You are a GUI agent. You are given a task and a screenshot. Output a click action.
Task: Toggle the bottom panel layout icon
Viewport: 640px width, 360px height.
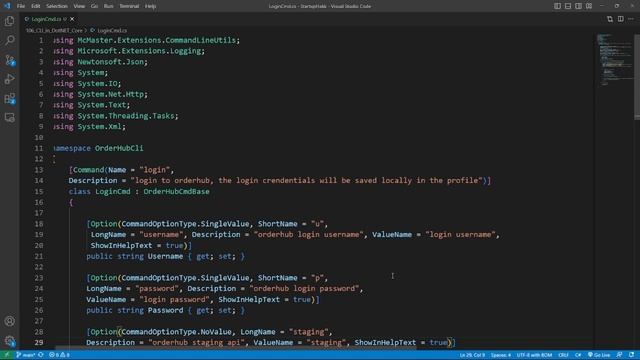(x=568, y=6)
